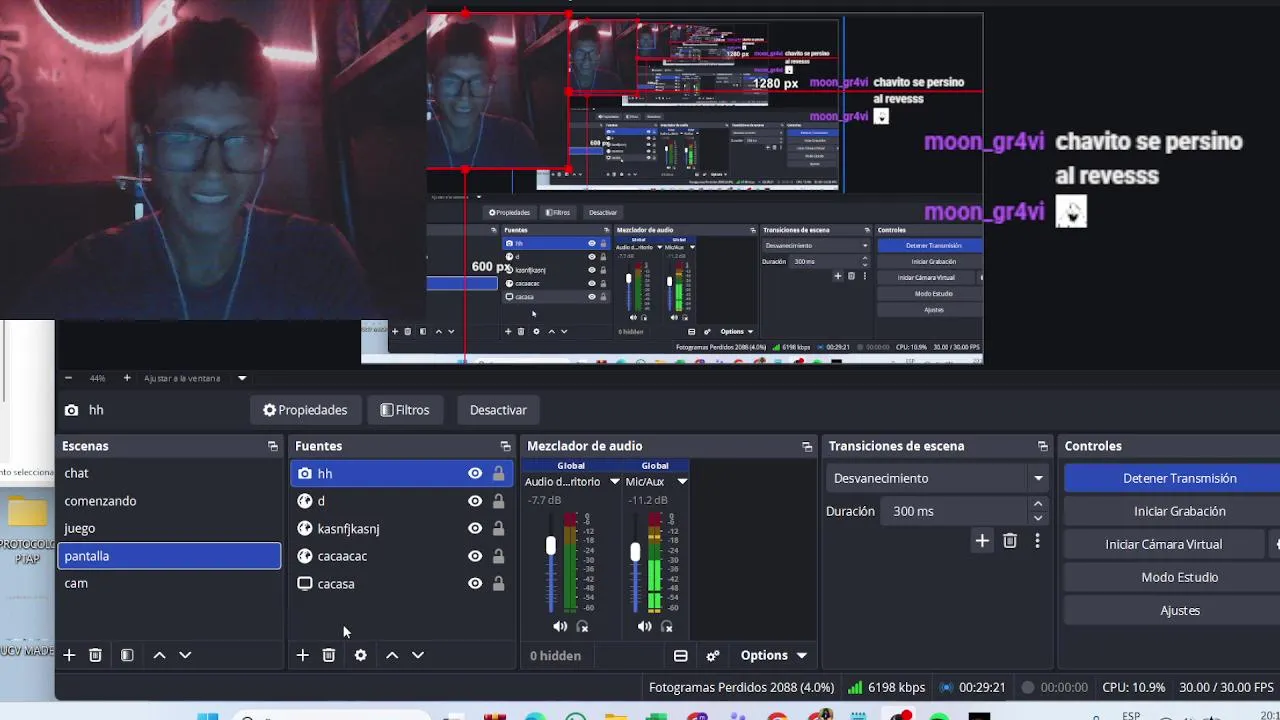
Task: Adjust Mic/Aux volume fader
Action: click(x=635, y=552)
